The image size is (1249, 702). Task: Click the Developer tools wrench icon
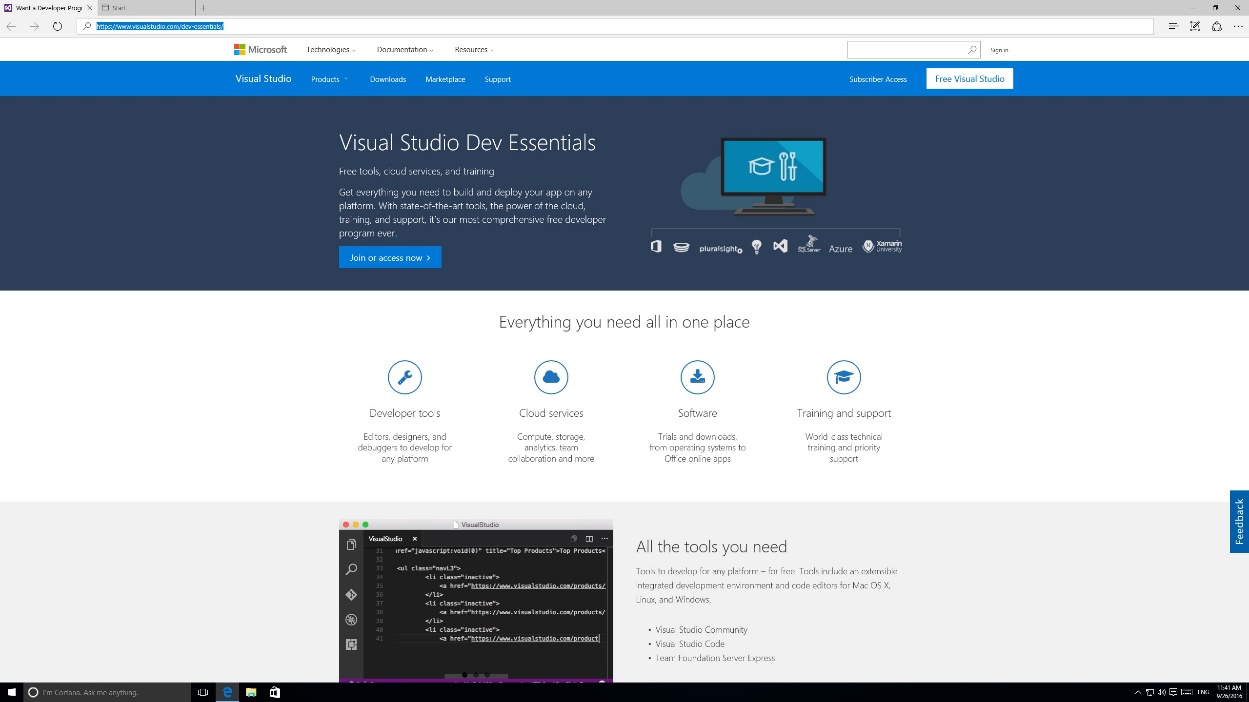coord(404,377)
